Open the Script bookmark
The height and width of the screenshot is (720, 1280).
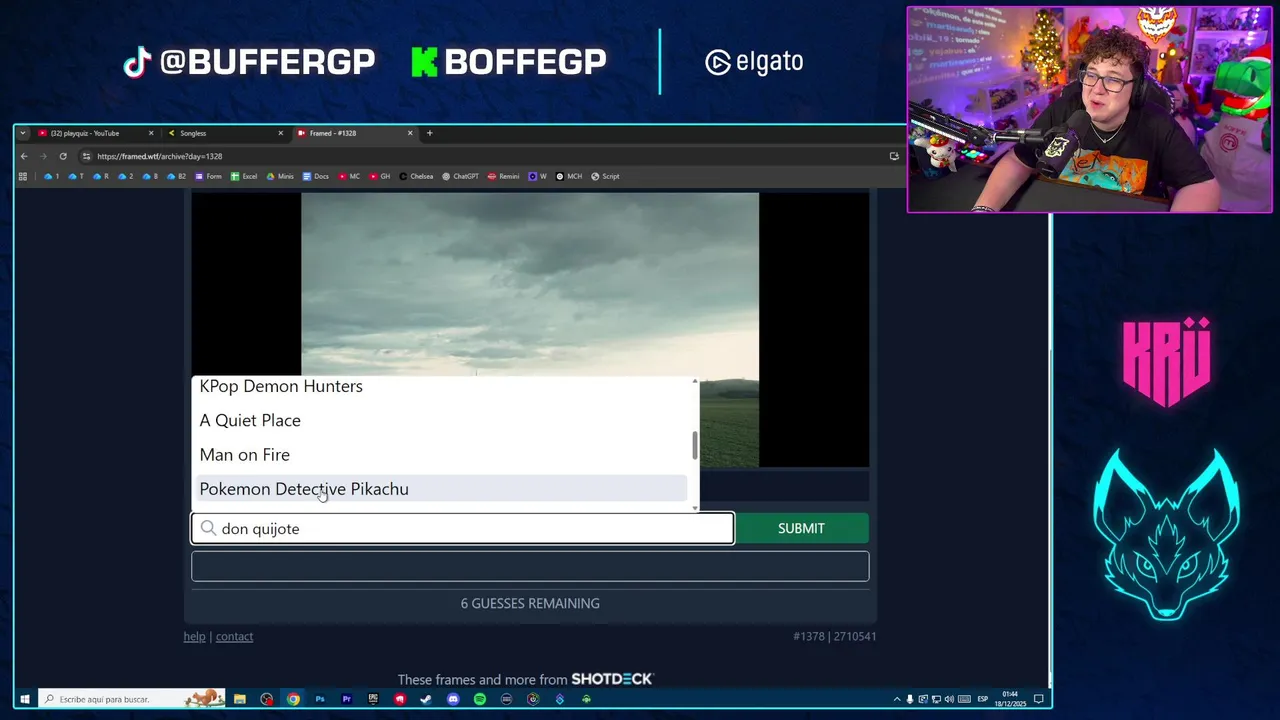click(605, 176)
